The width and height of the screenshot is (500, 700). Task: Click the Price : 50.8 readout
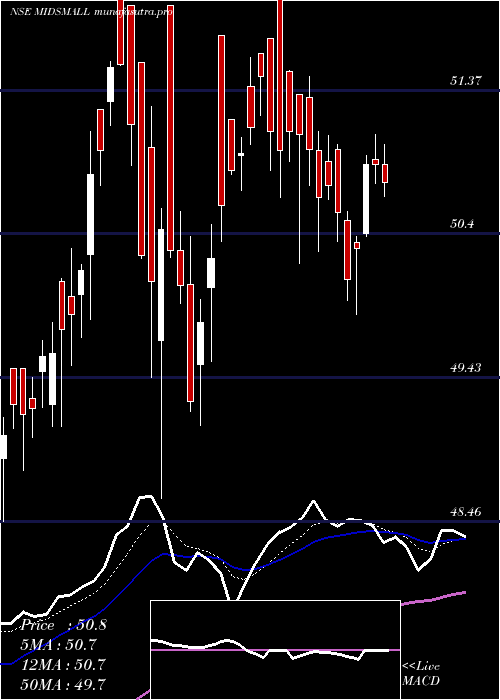[x=64, y=625]
